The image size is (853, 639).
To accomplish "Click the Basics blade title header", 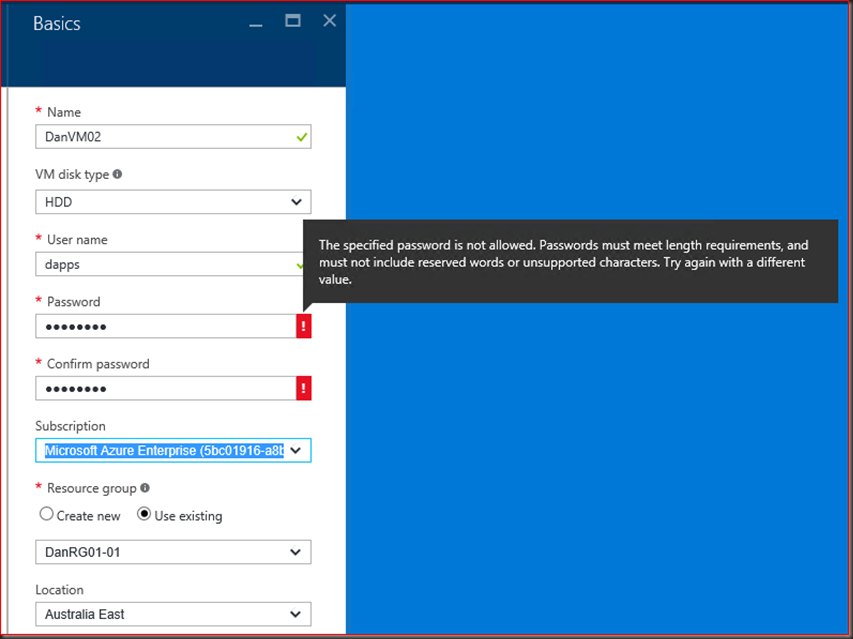I will coord(57,24).
